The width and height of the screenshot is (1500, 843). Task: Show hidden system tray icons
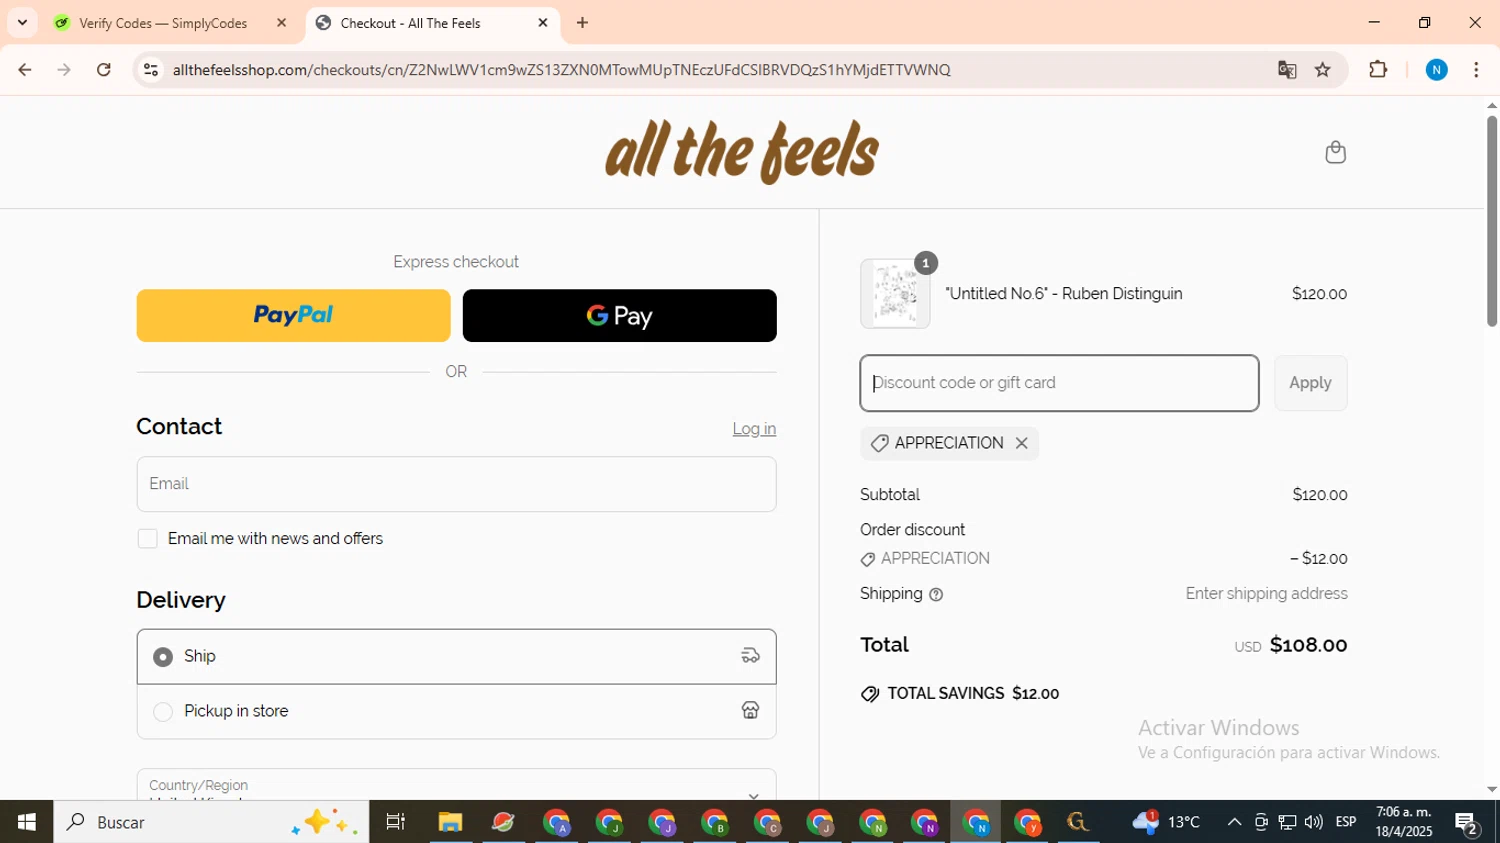1234,822
